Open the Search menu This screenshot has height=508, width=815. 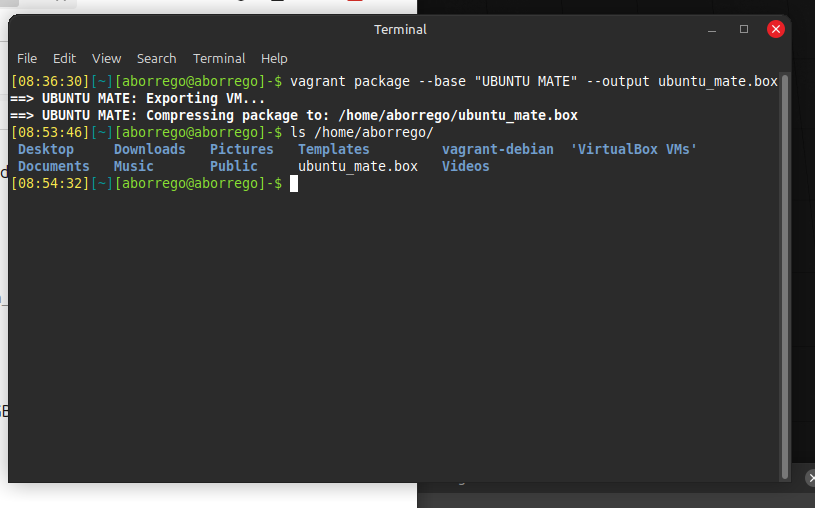pos(156,59)
